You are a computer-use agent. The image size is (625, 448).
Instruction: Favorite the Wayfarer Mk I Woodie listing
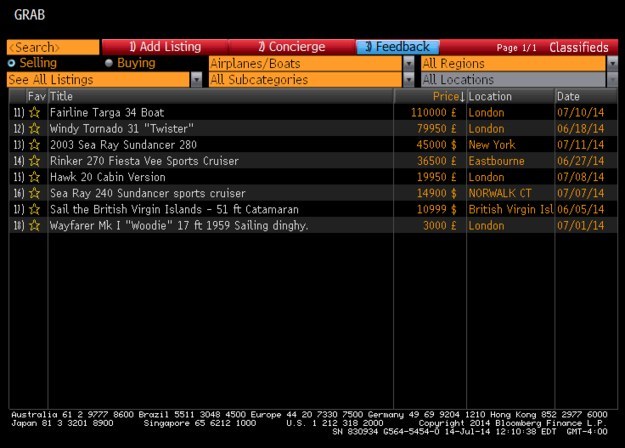click(x=34, y=225)
